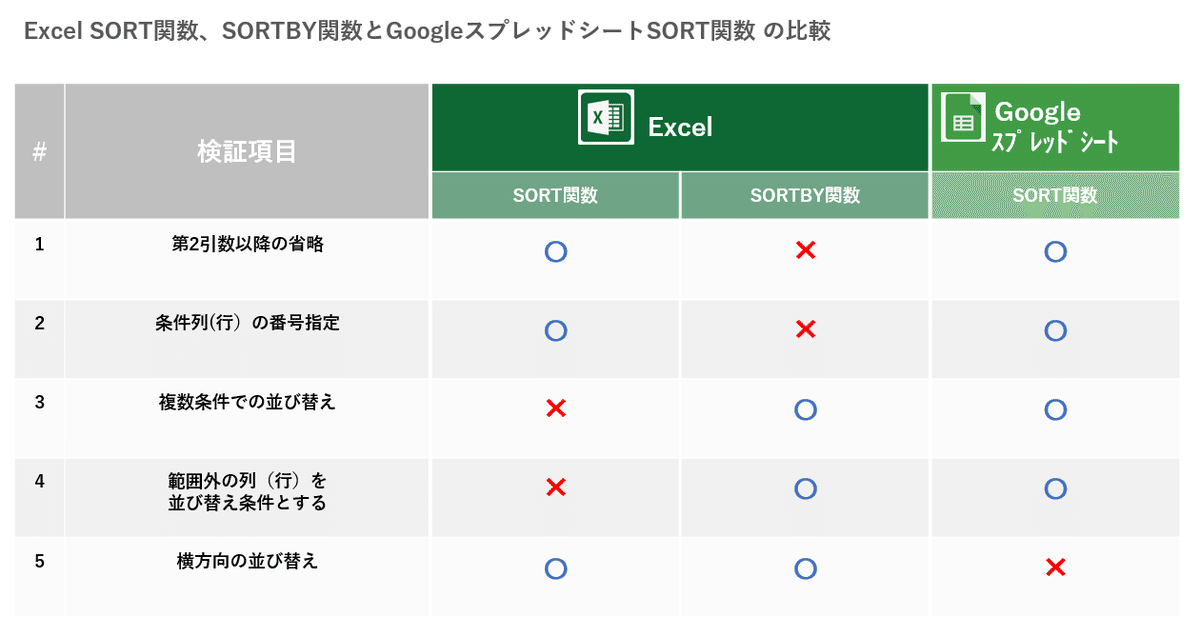
Task: Click the Google Sheets logo icon
Action: (x=963, y=118)
